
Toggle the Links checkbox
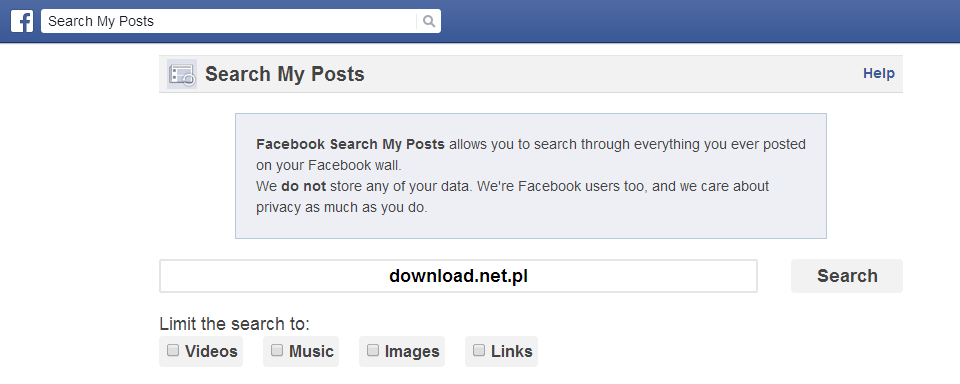coord(479,350)
